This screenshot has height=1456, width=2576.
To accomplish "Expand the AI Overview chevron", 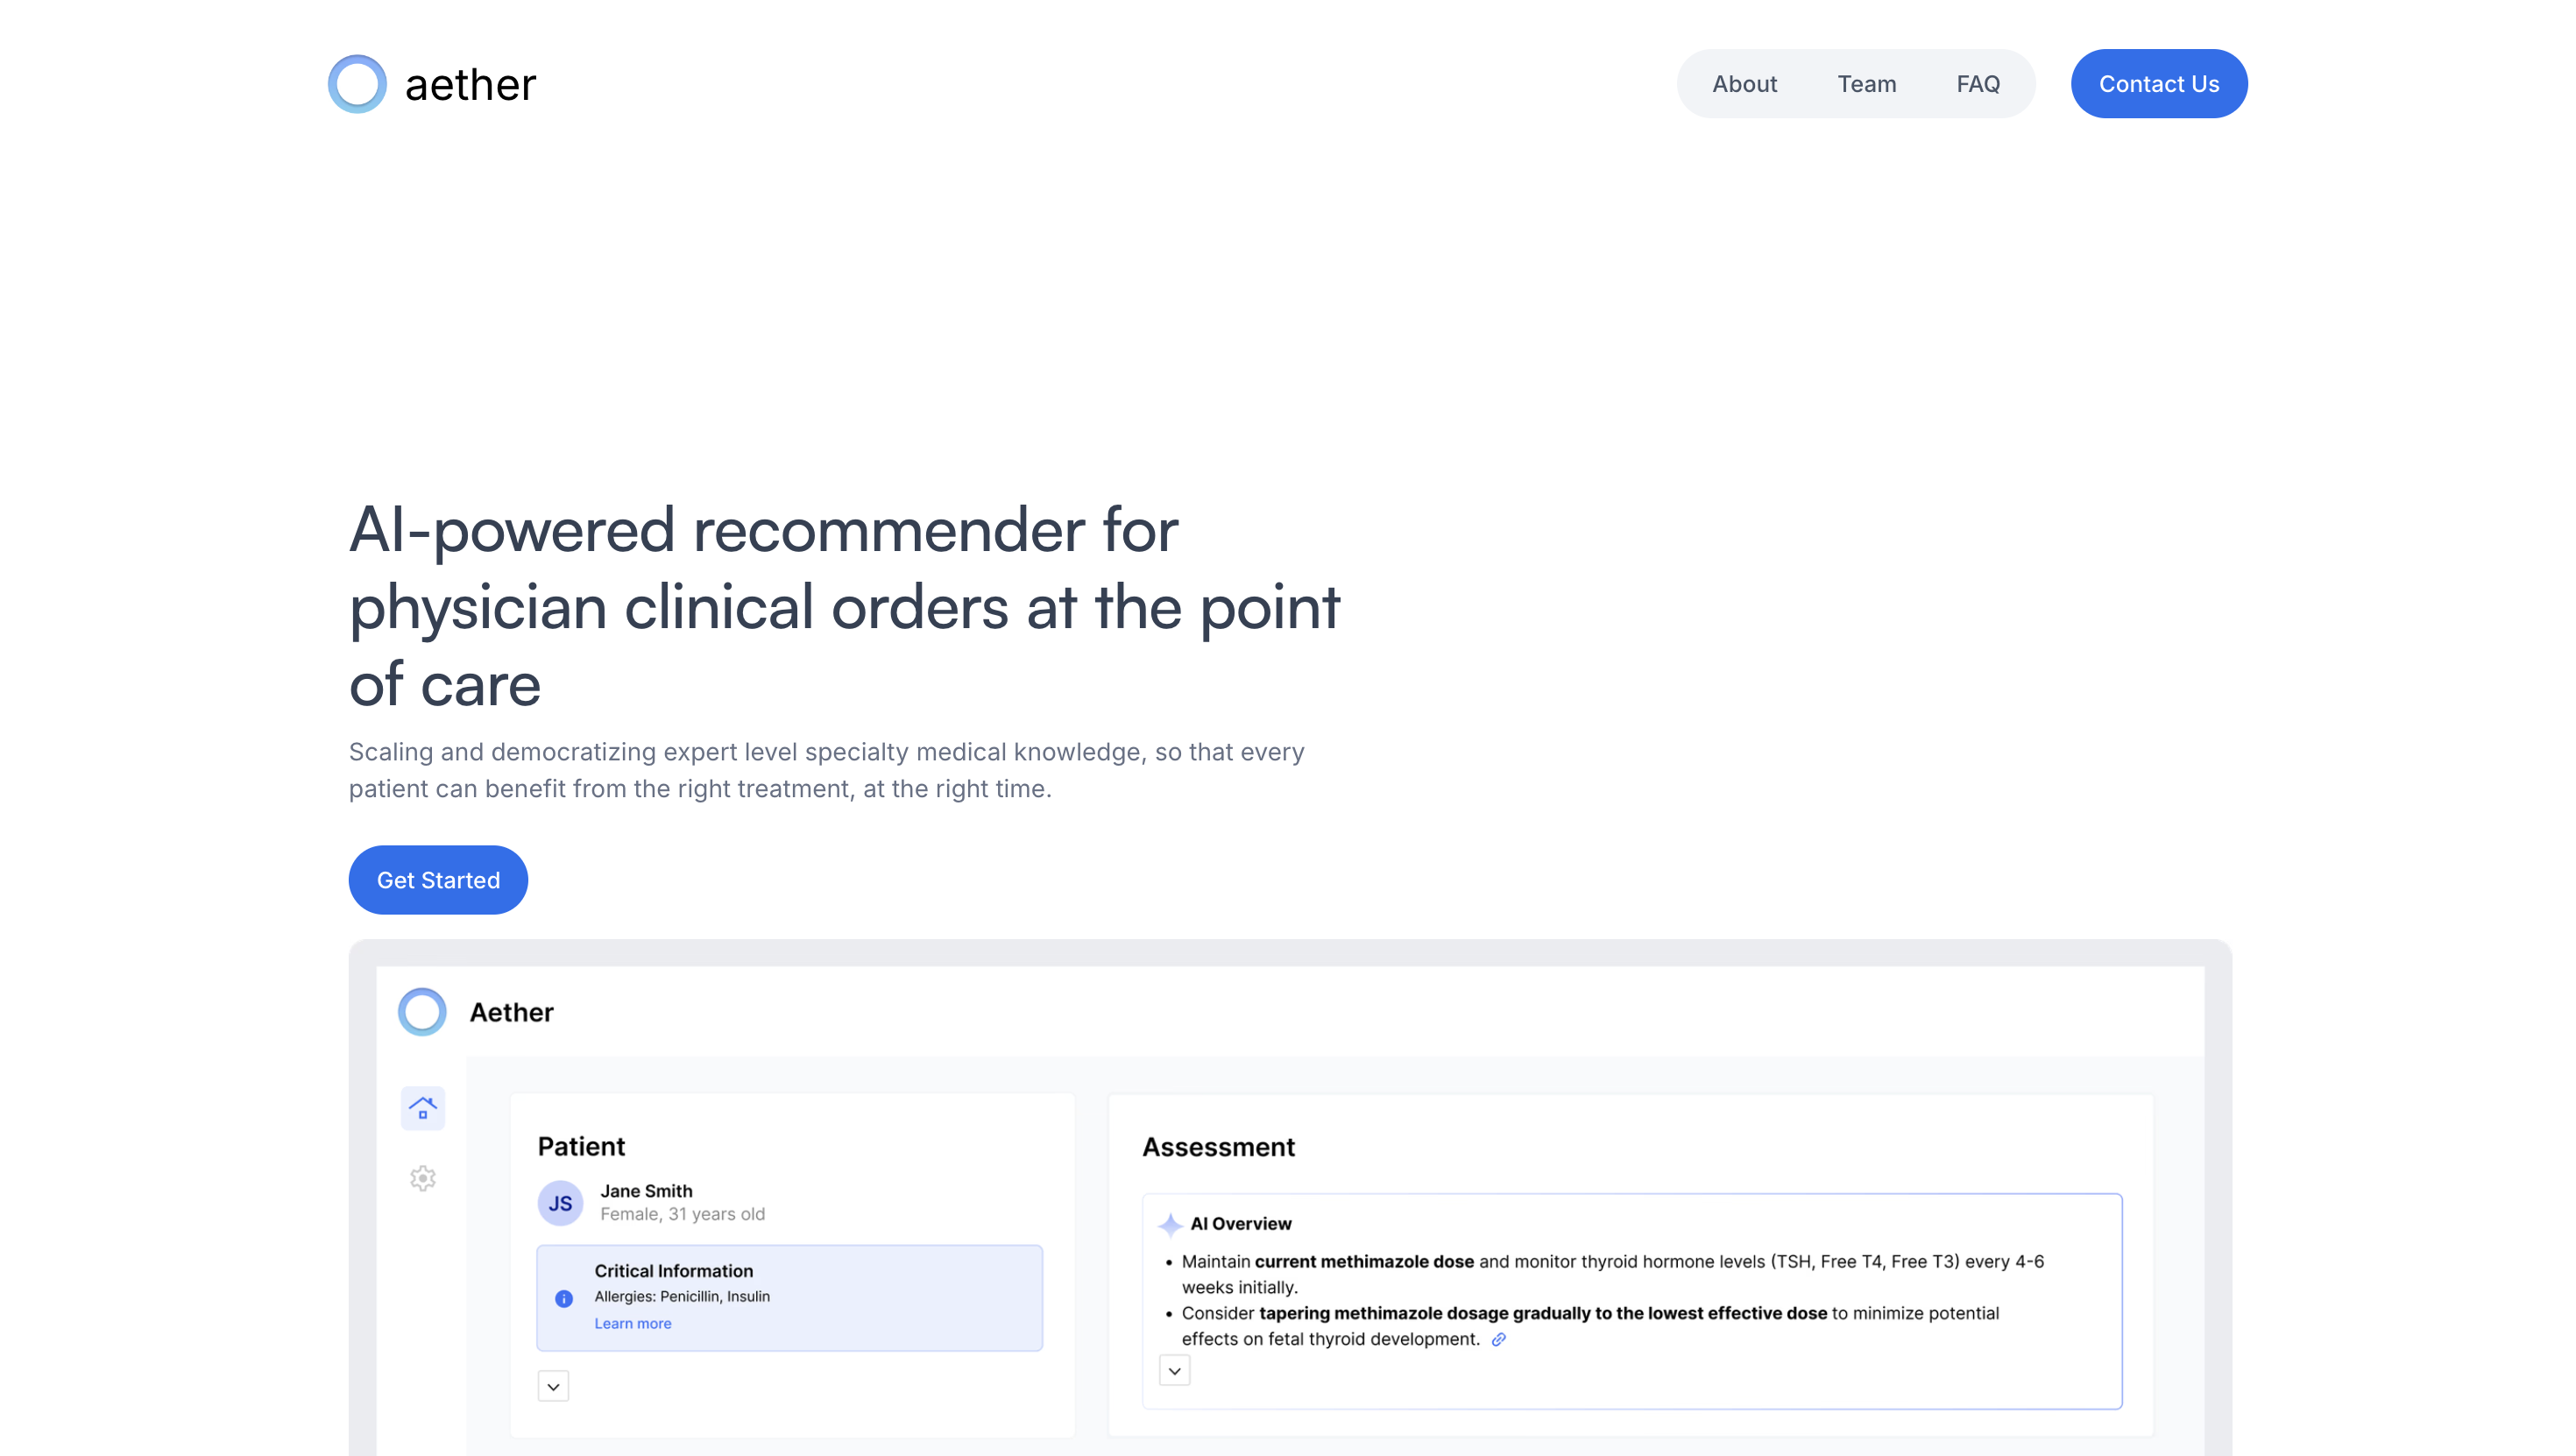I will [1173, 1370].
